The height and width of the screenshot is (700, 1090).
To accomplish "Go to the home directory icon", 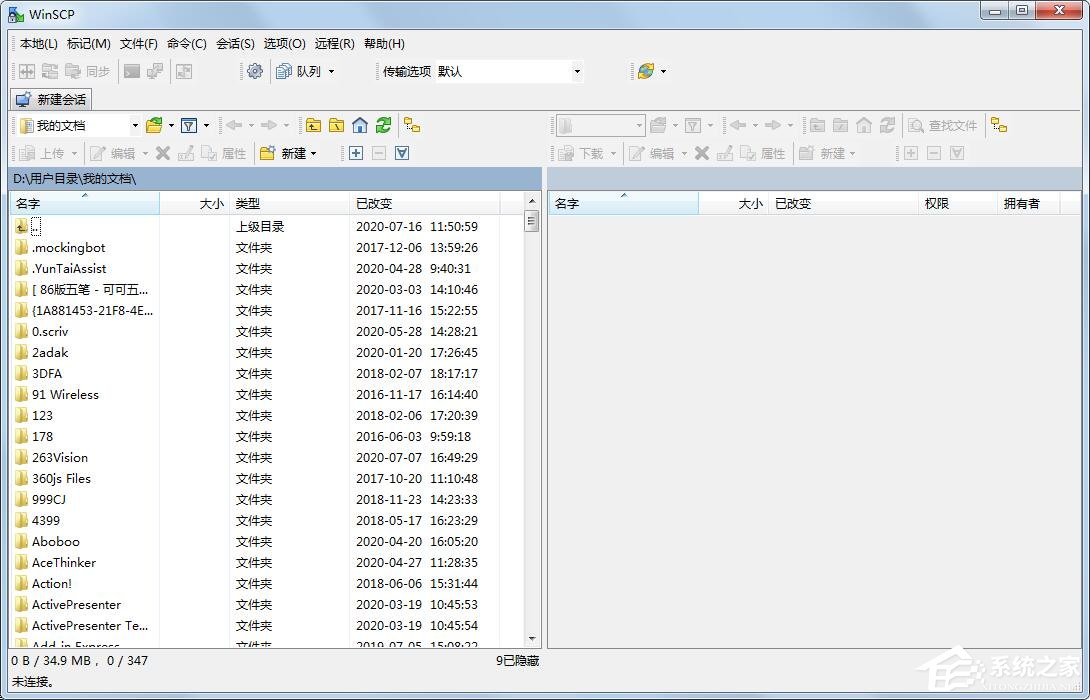I will (x=360, y=125).
